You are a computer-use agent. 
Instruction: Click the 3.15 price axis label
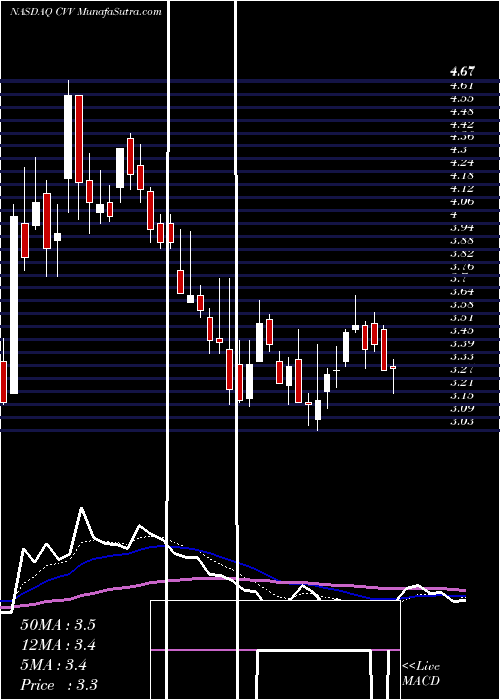pos(462,396)
